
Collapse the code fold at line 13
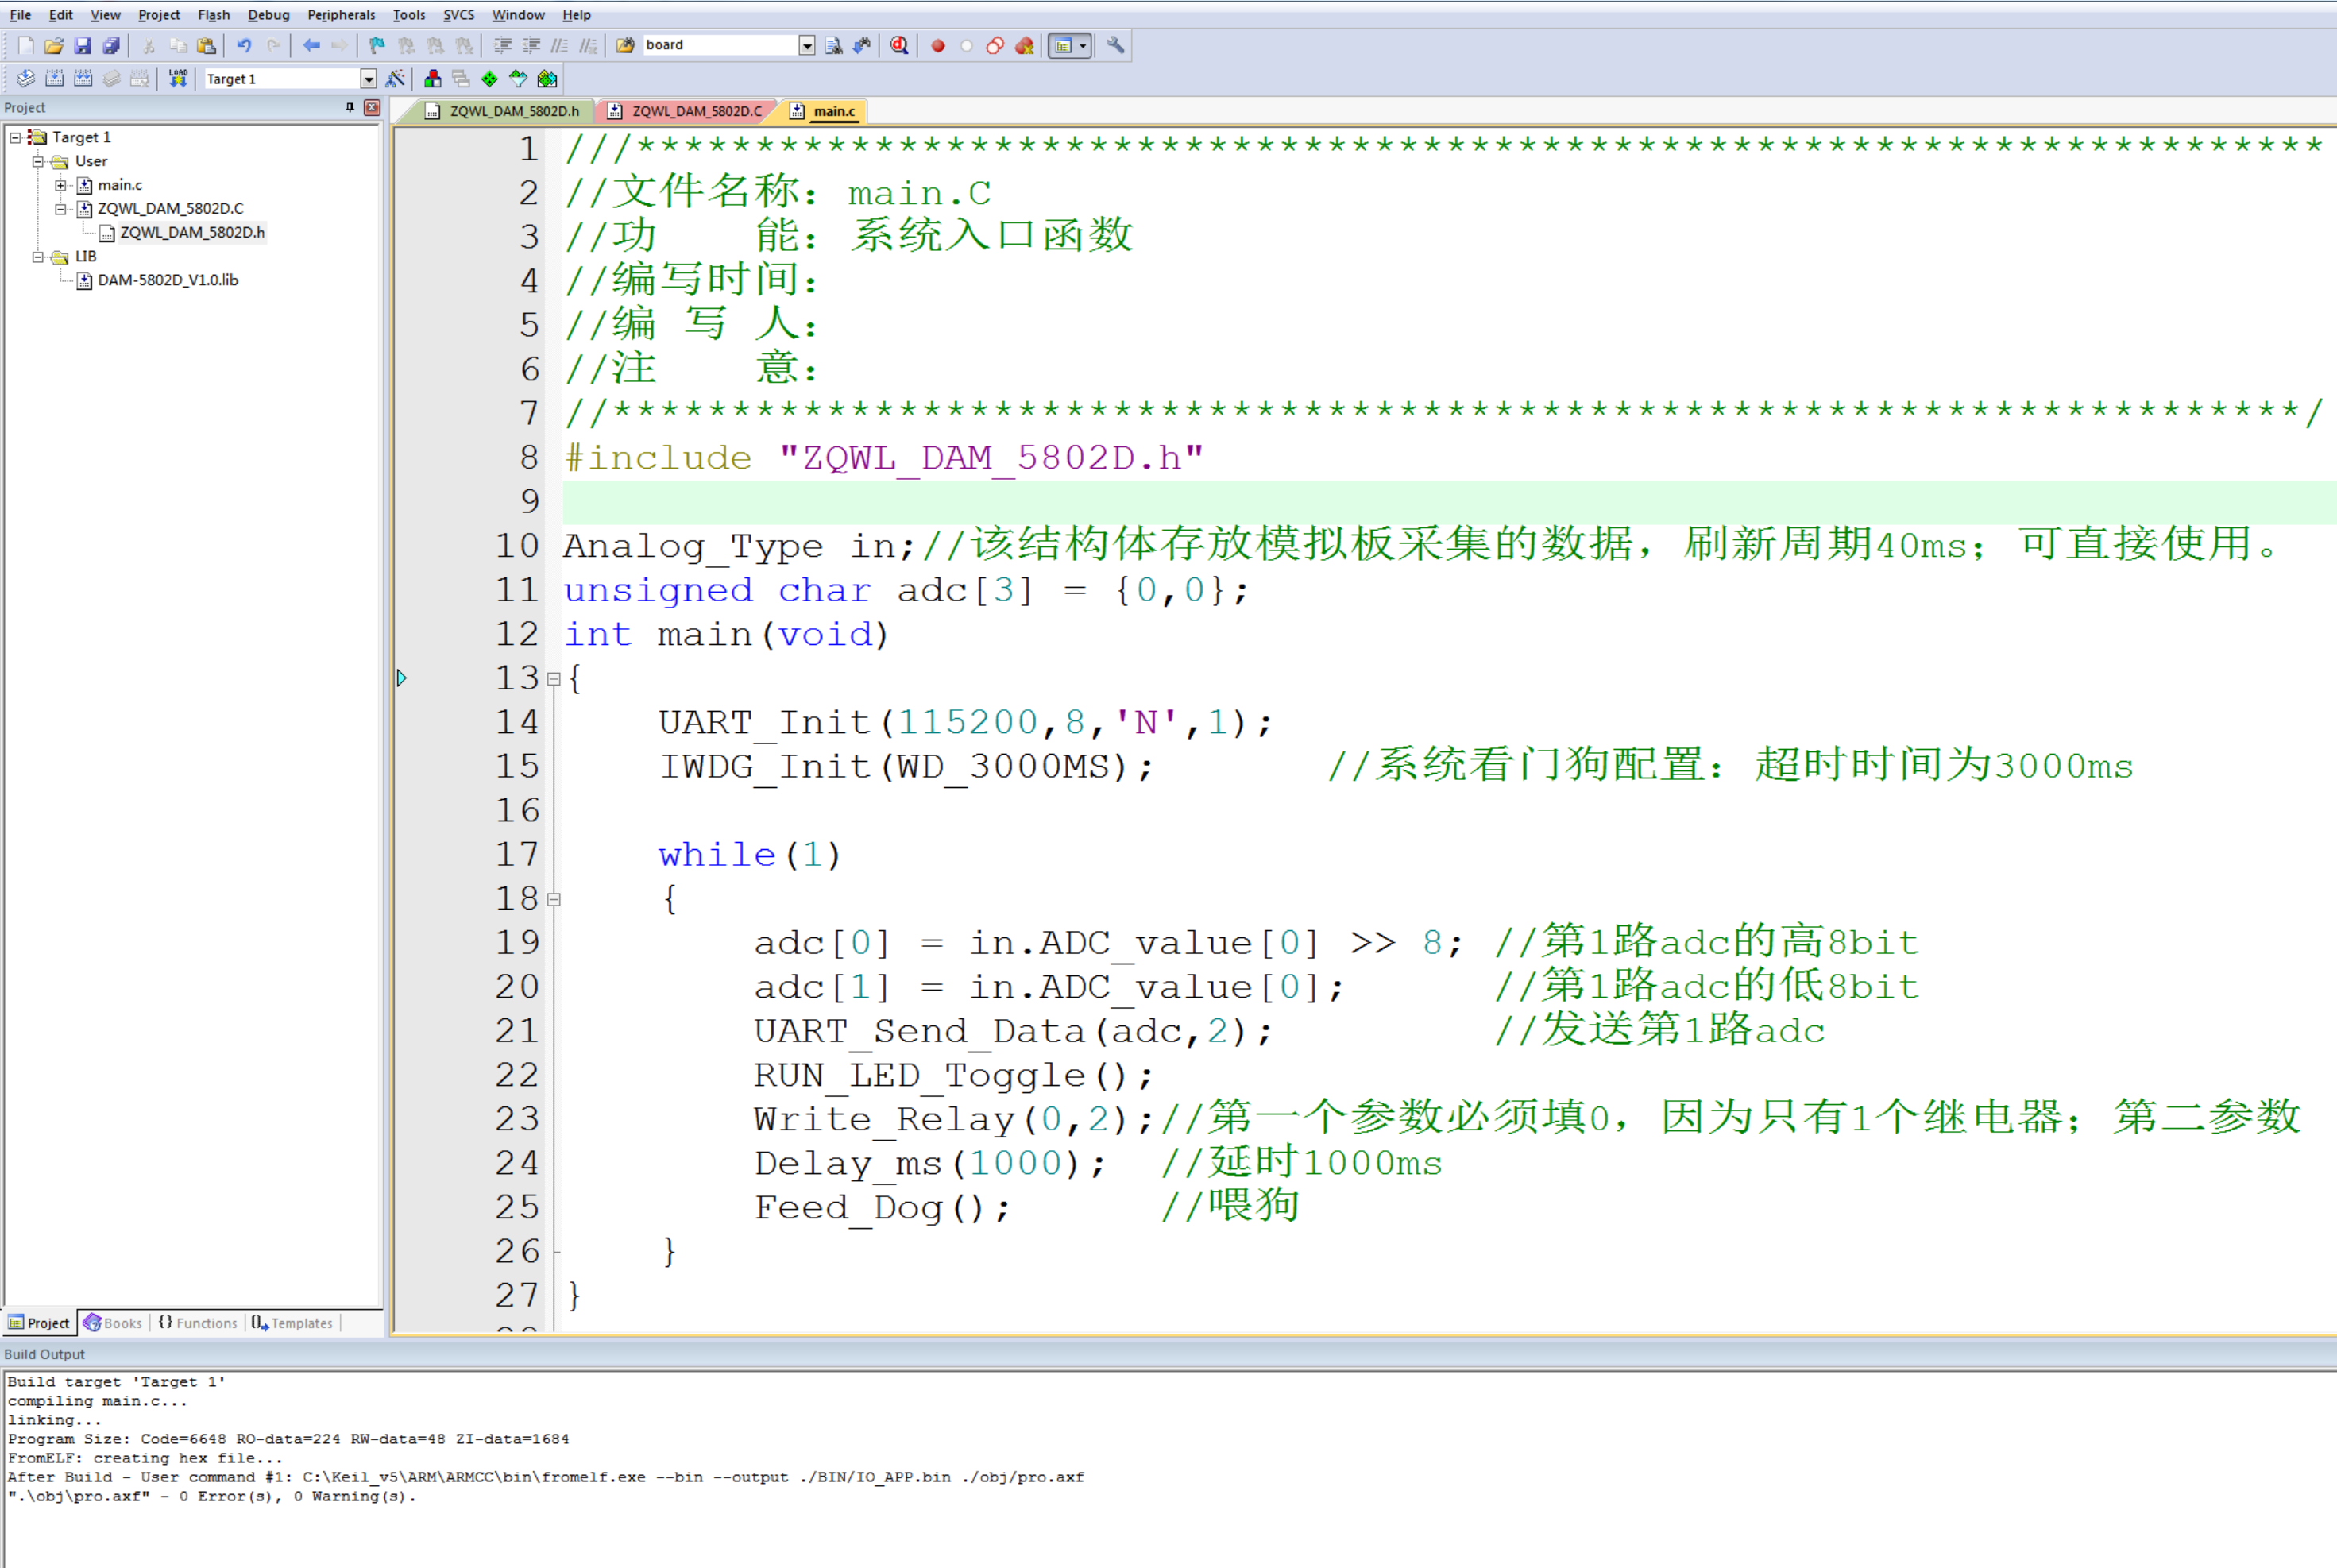(x=553, y=679)
